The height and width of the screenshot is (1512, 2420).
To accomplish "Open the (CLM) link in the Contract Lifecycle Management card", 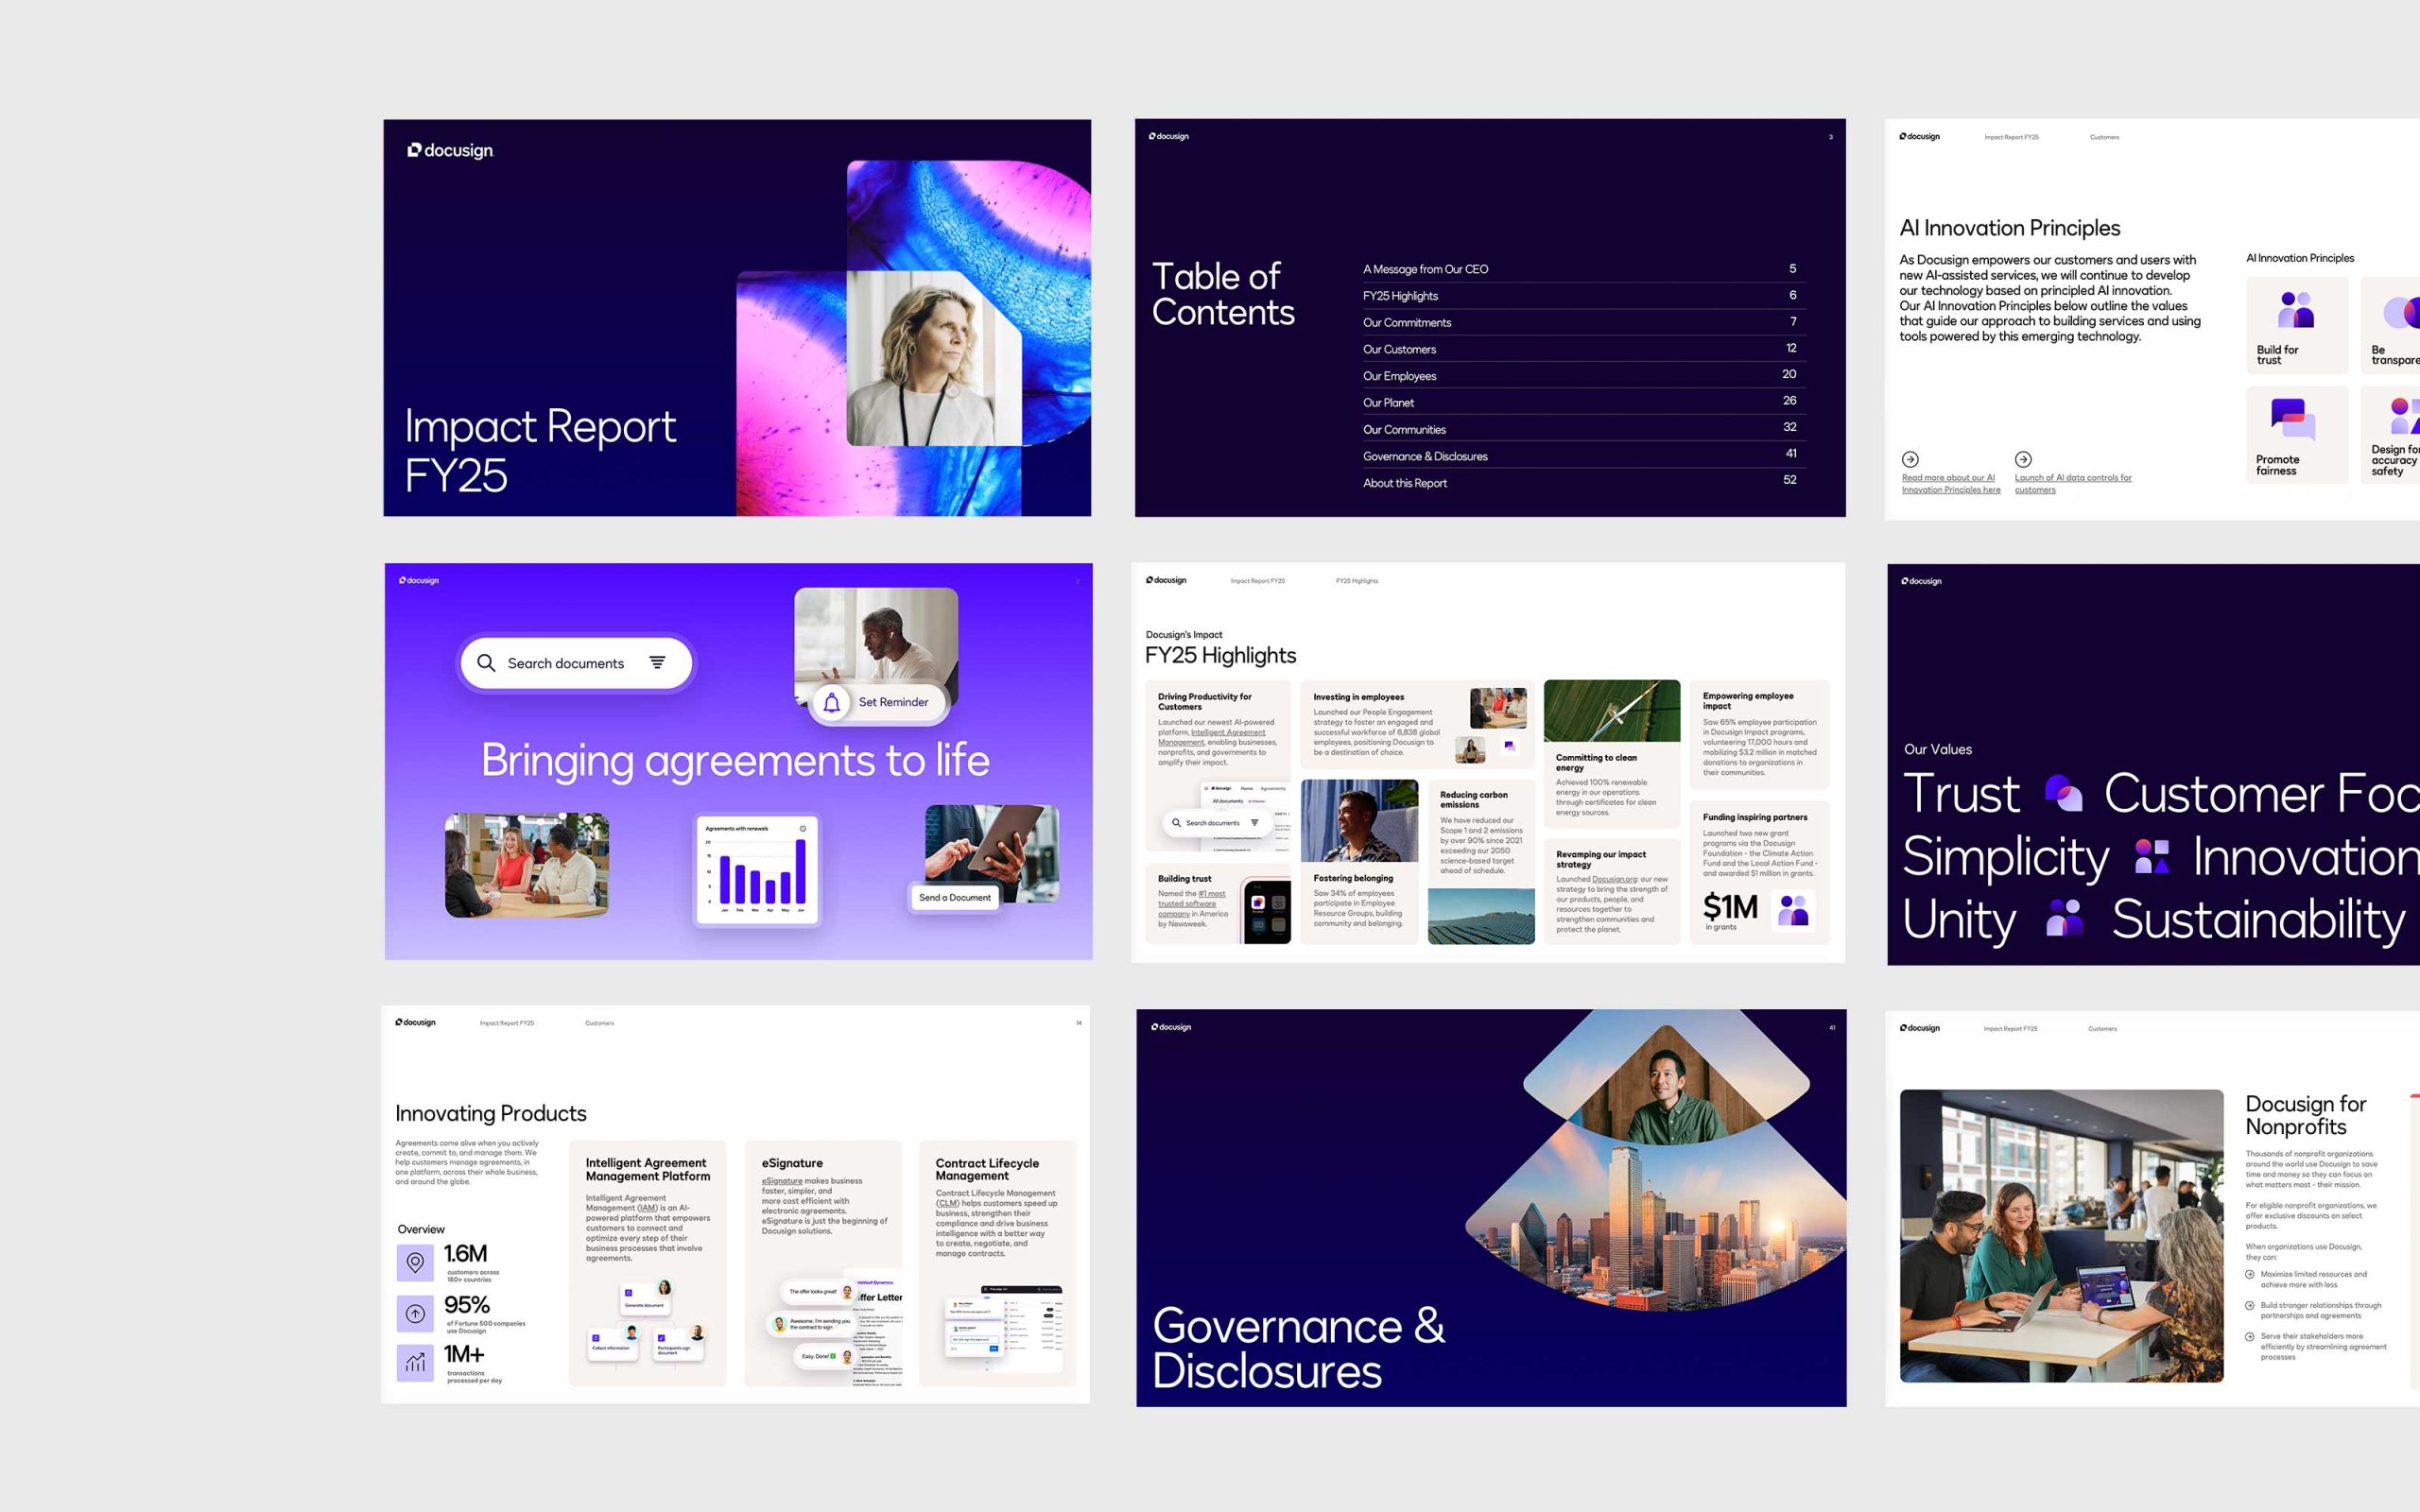I will tap(947, 1203).
